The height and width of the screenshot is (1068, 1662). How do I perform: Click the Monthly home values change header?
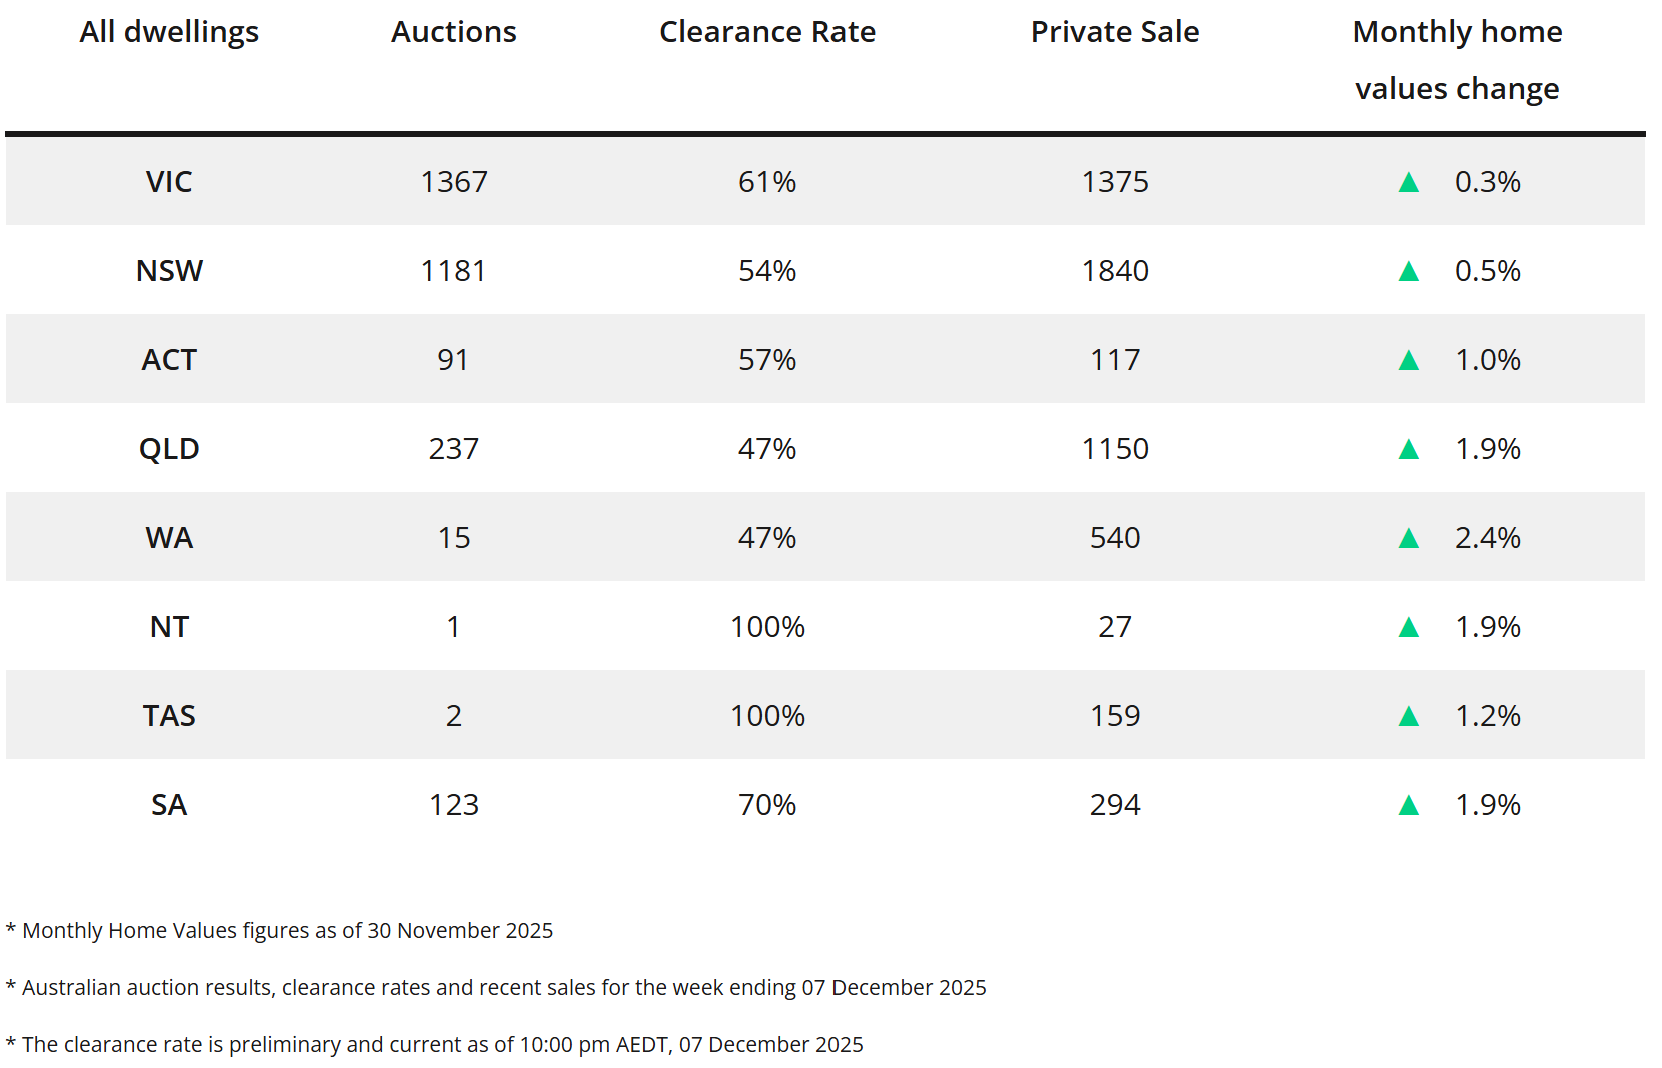tap(1457, 60)
